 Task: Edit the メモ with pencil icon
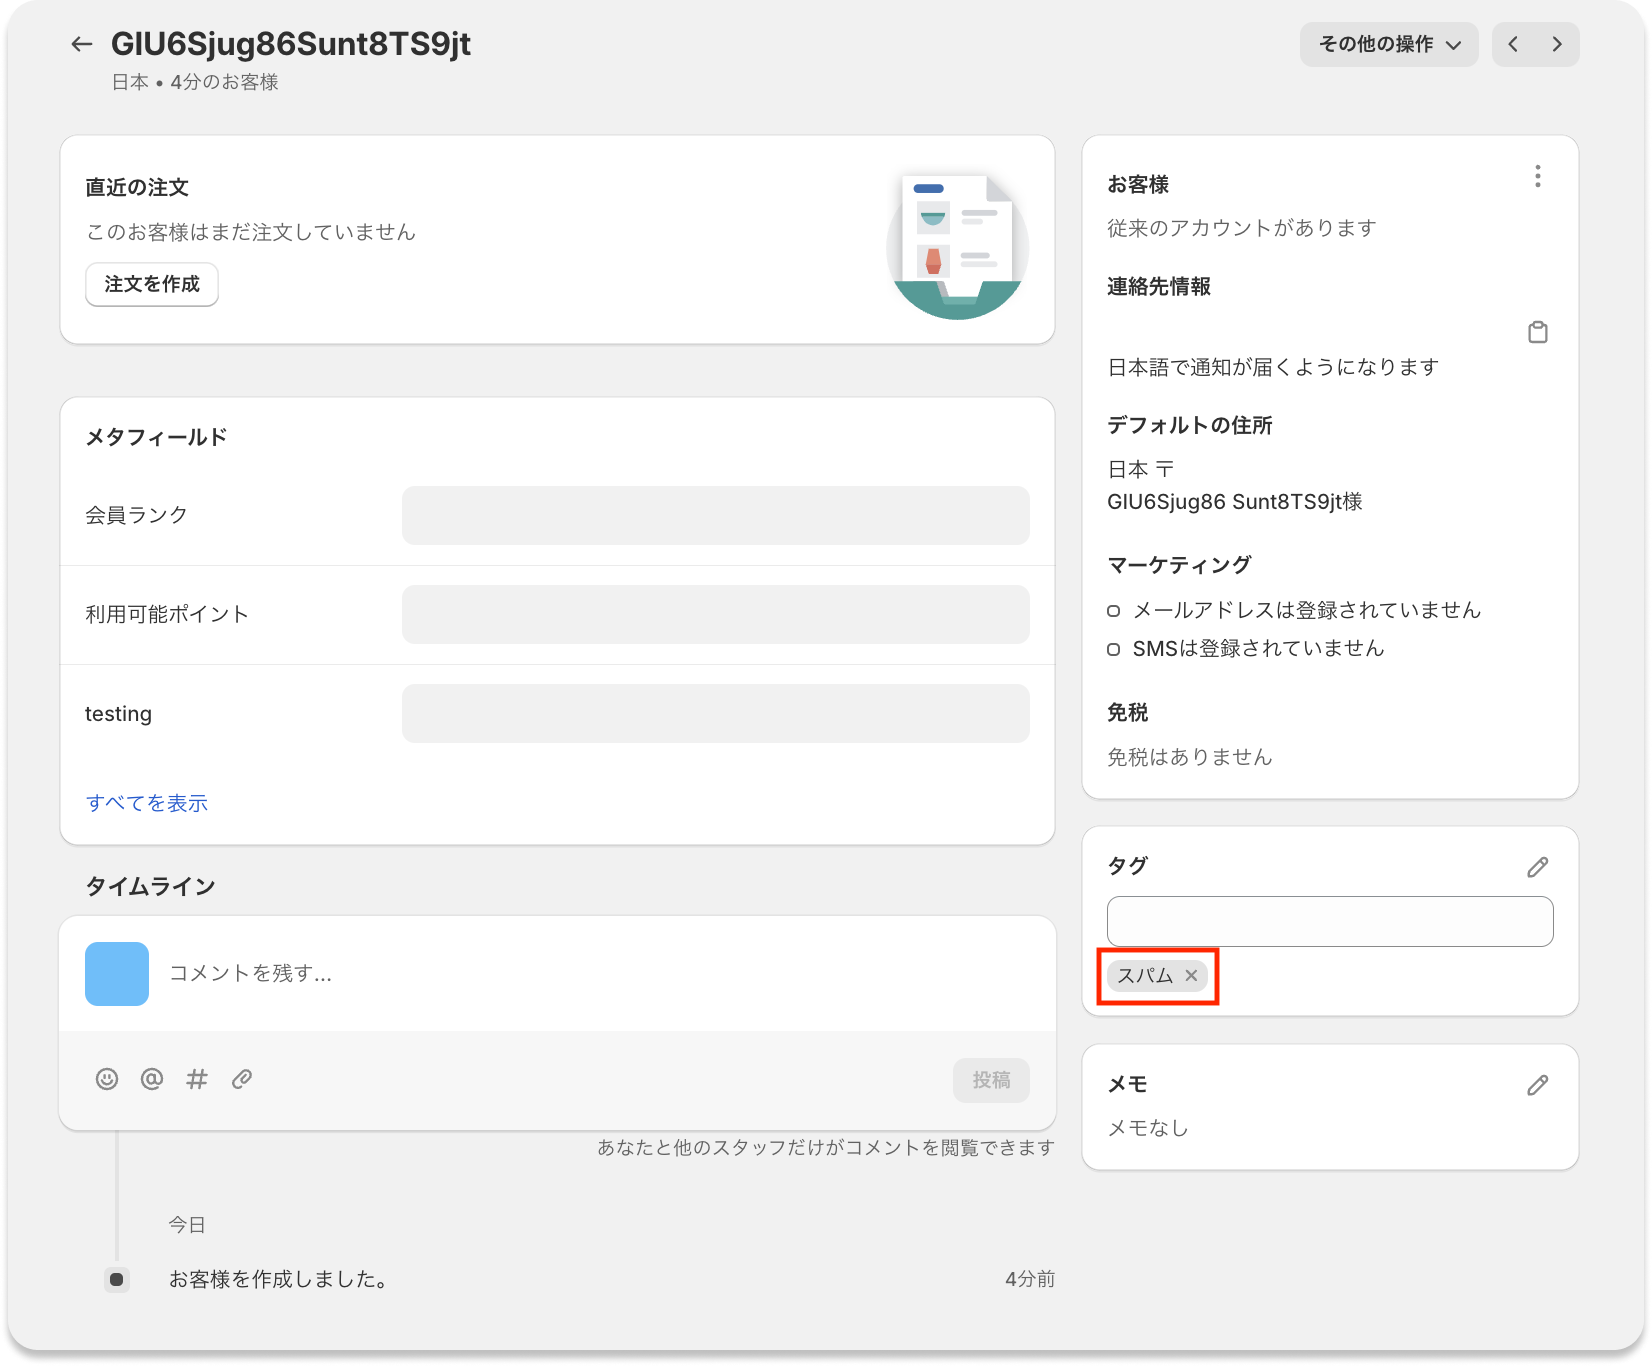[1537, 1085]
